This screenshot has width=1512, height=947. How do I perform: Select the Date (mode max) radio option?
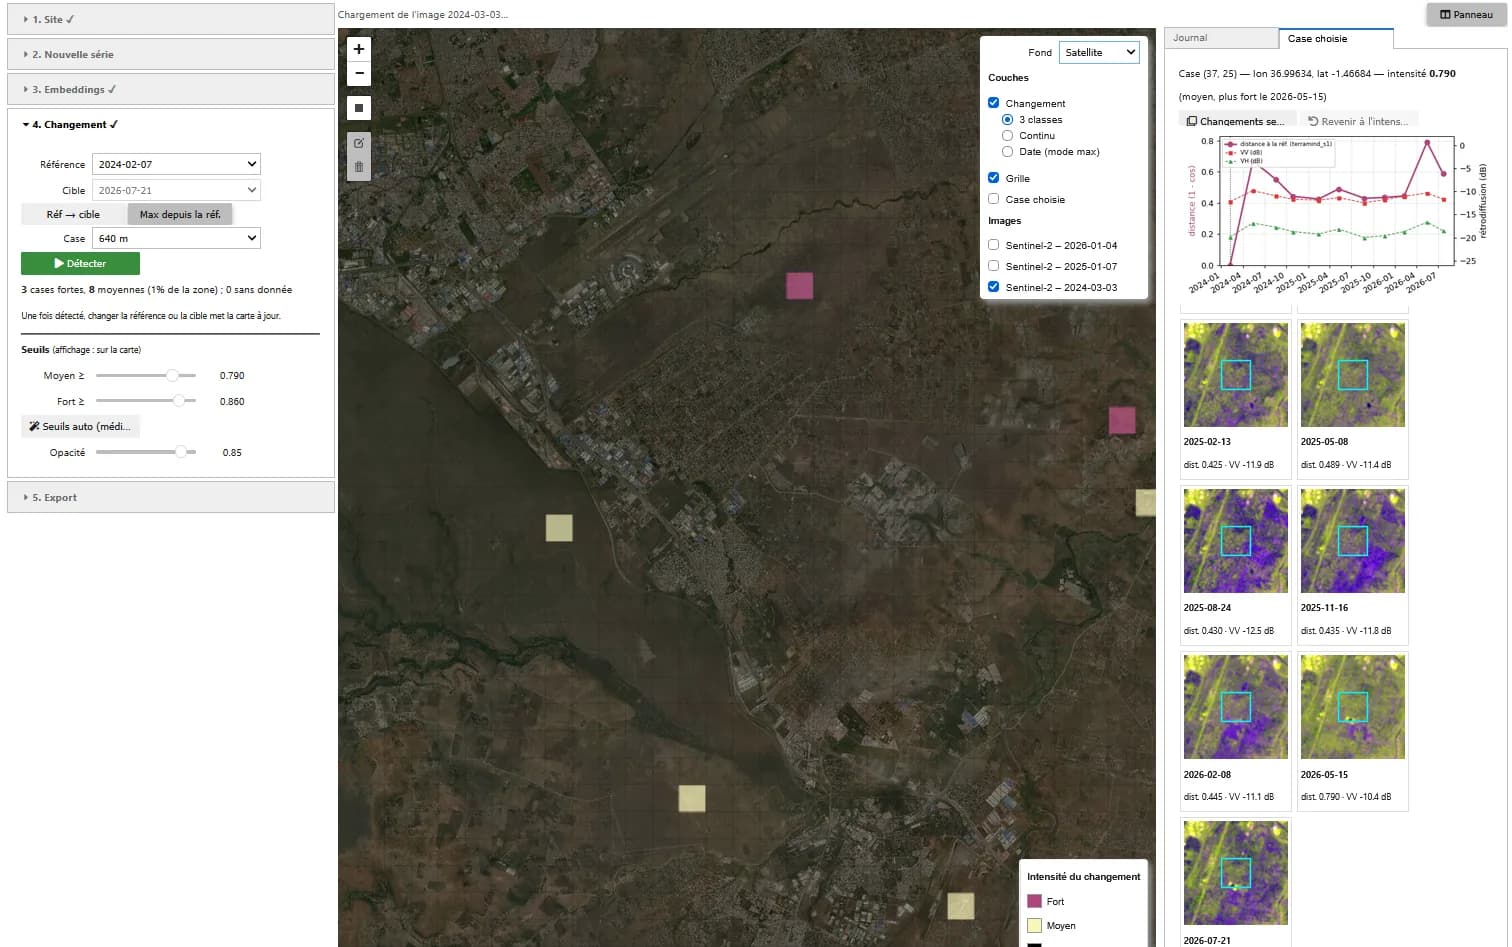coord(1008,151)
